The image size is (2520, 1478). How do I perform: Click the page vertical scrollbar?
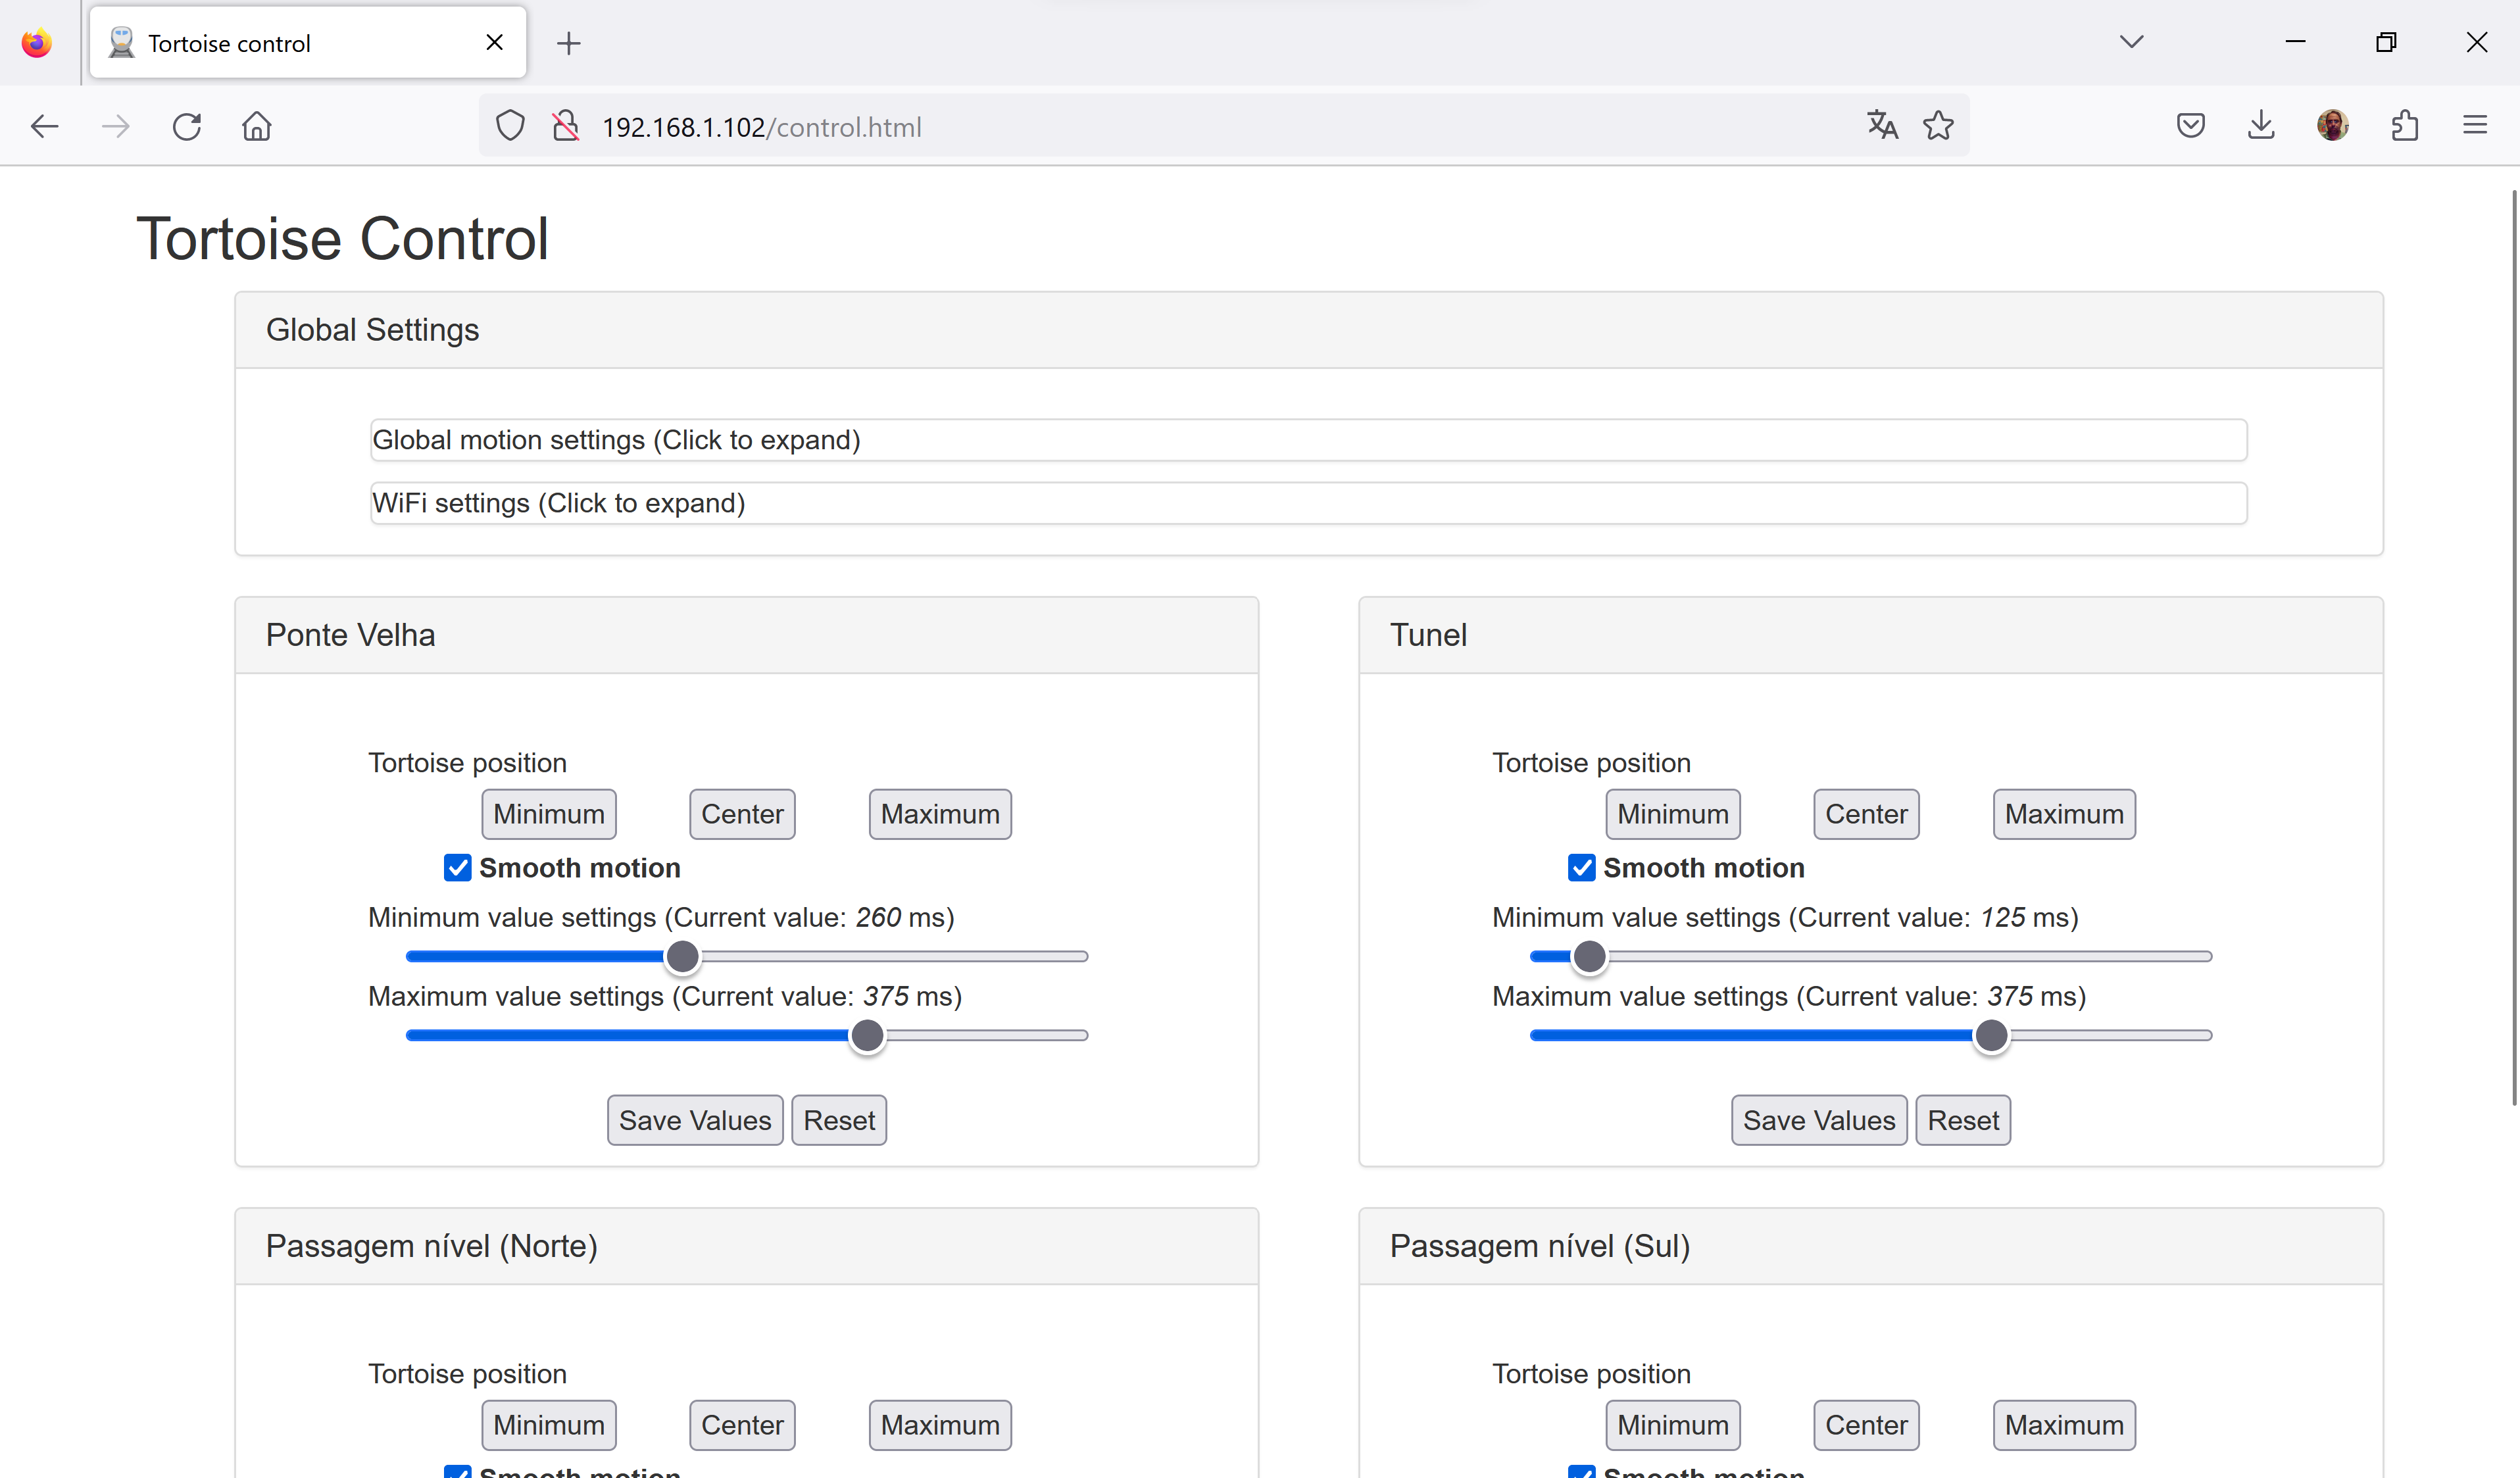coord(2514,647)
